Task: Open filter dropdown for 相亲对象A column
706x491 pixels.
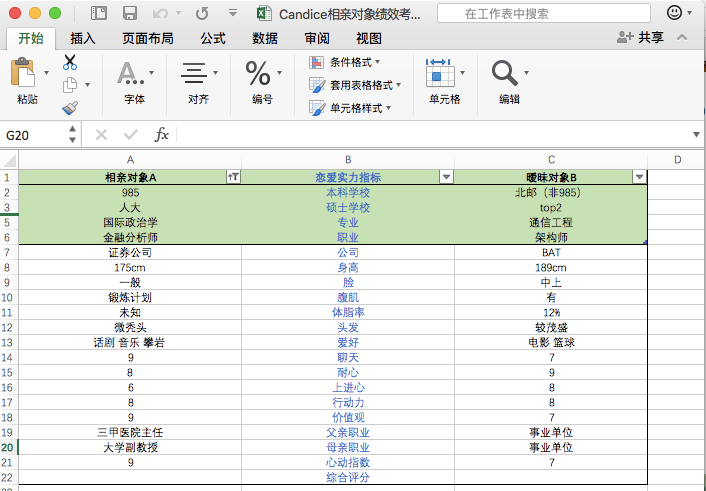Action: coord(233,177)
